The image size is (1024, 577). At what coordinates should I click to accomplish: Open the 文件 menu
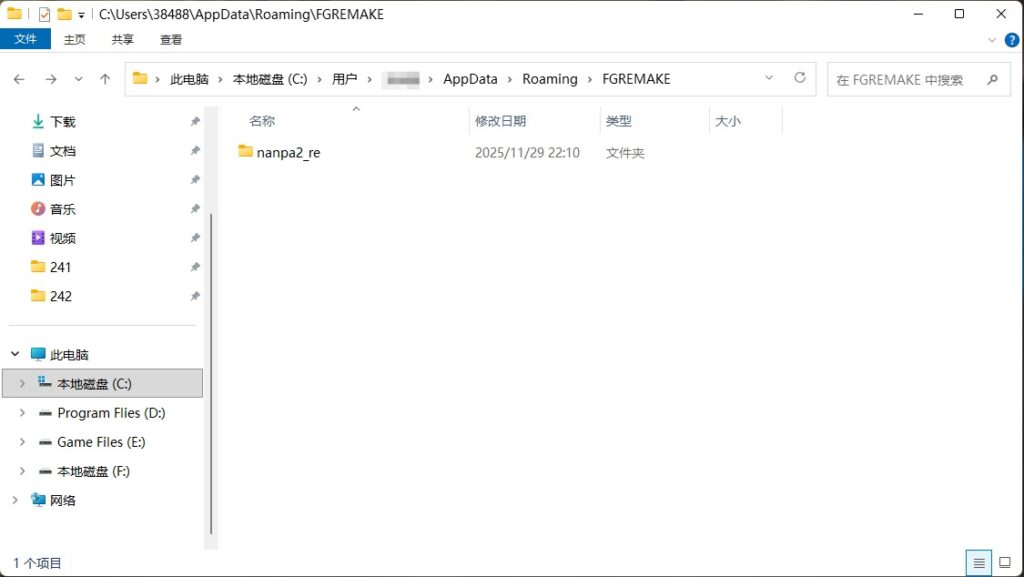(x=25, y=39)
